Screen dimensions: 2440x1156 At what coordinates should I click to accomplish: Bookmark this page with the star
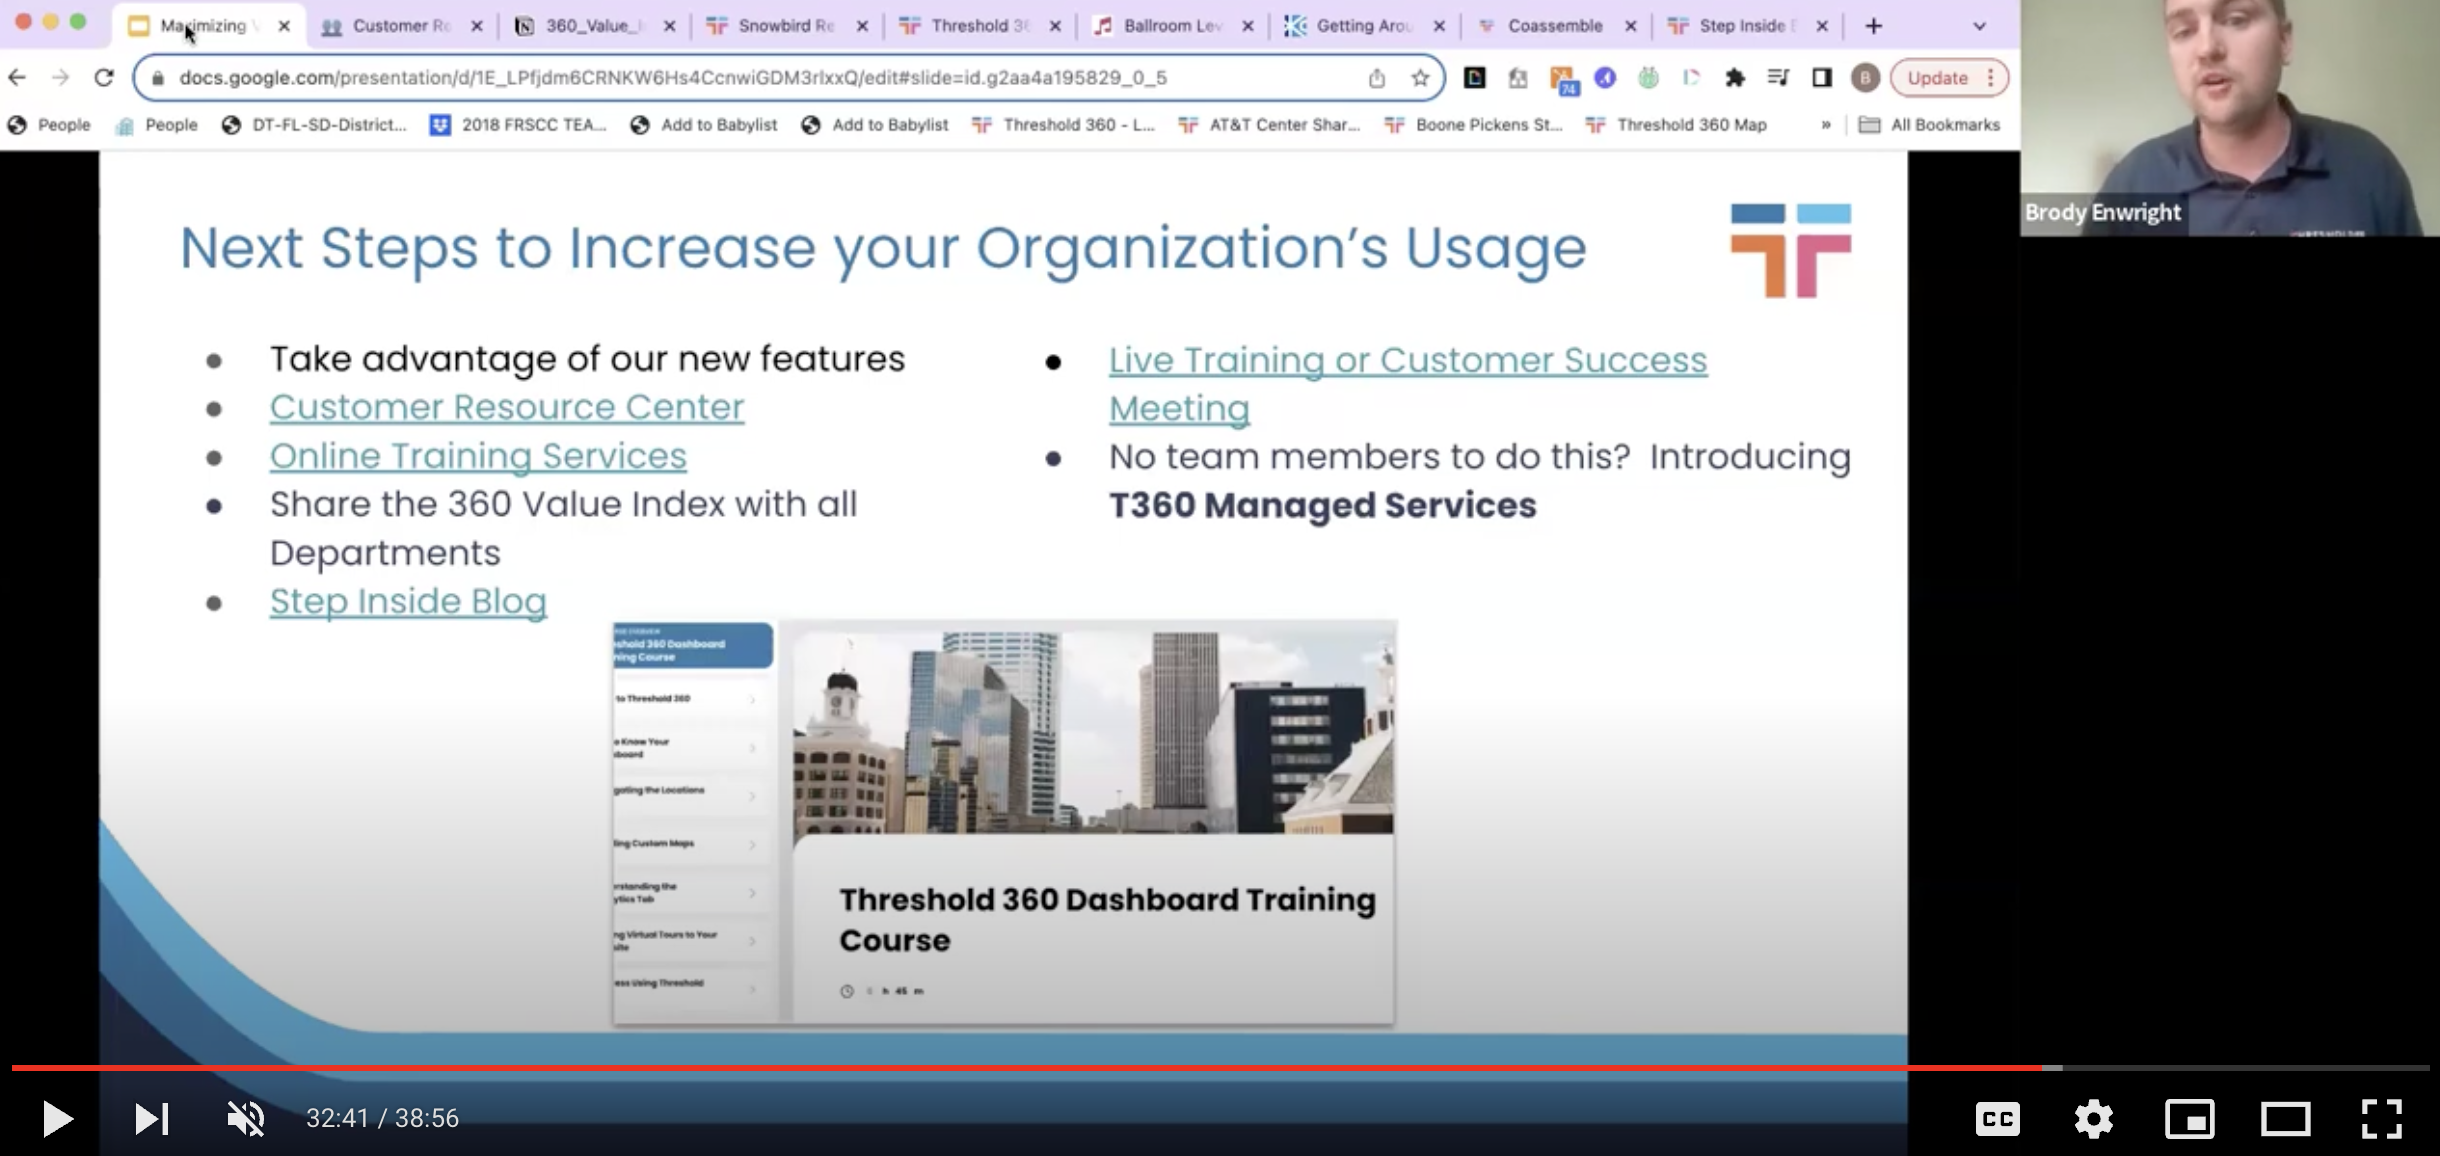click(x=1420, y=78)
